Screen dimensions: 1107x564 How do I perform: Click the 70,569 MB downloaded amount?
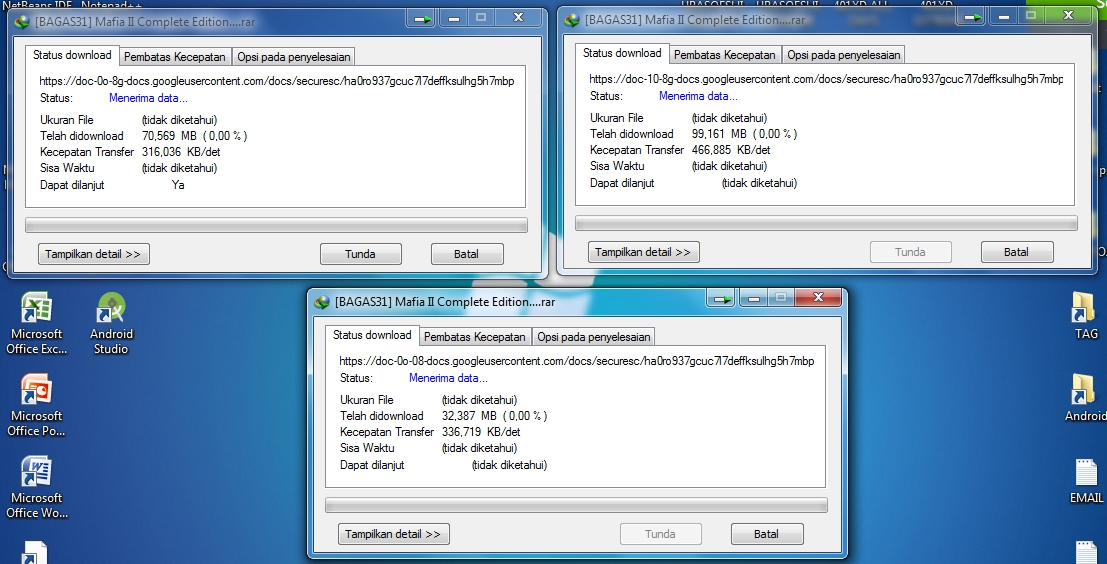169,136
